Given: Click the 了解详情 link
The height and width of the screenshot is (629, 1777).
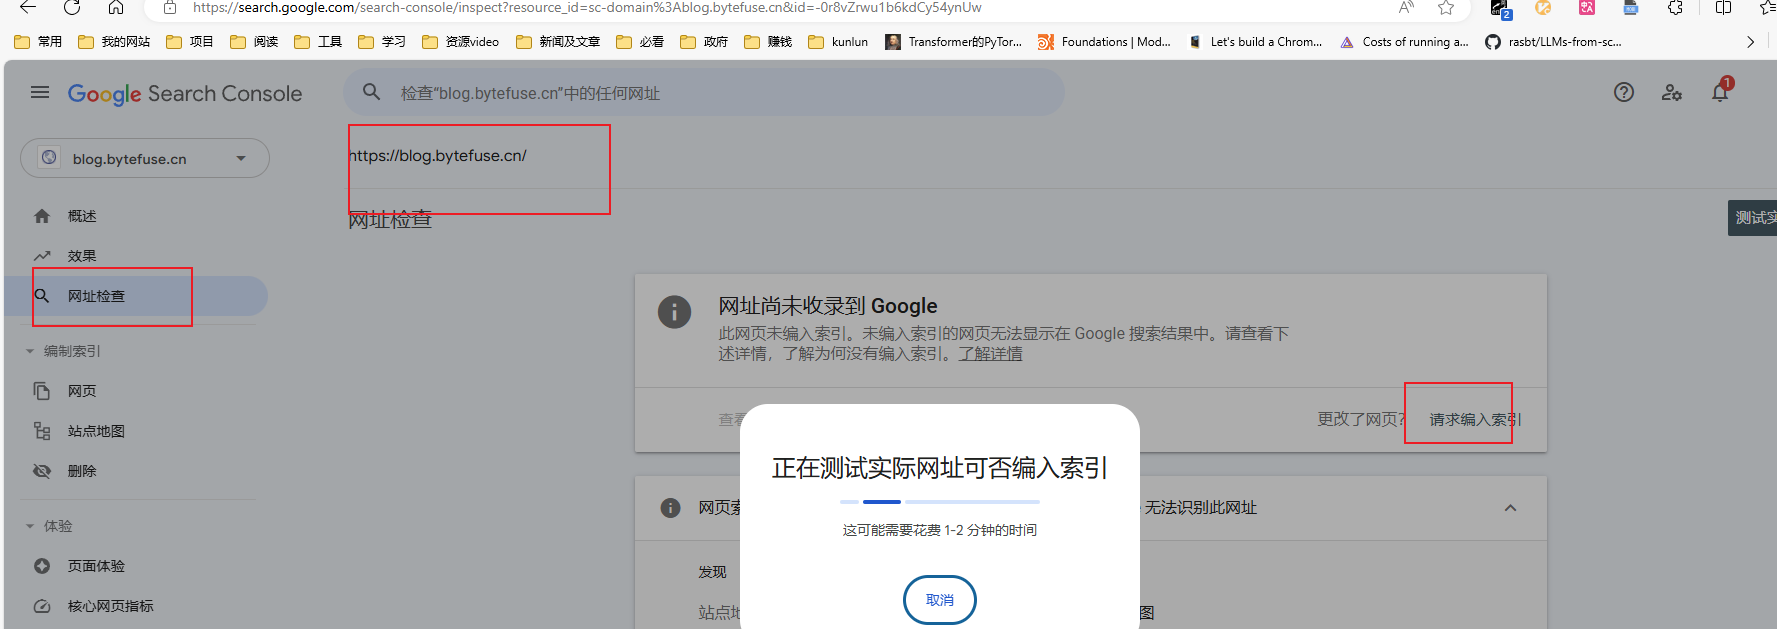Looking at the screenshot, I should [x=990, y=354].
